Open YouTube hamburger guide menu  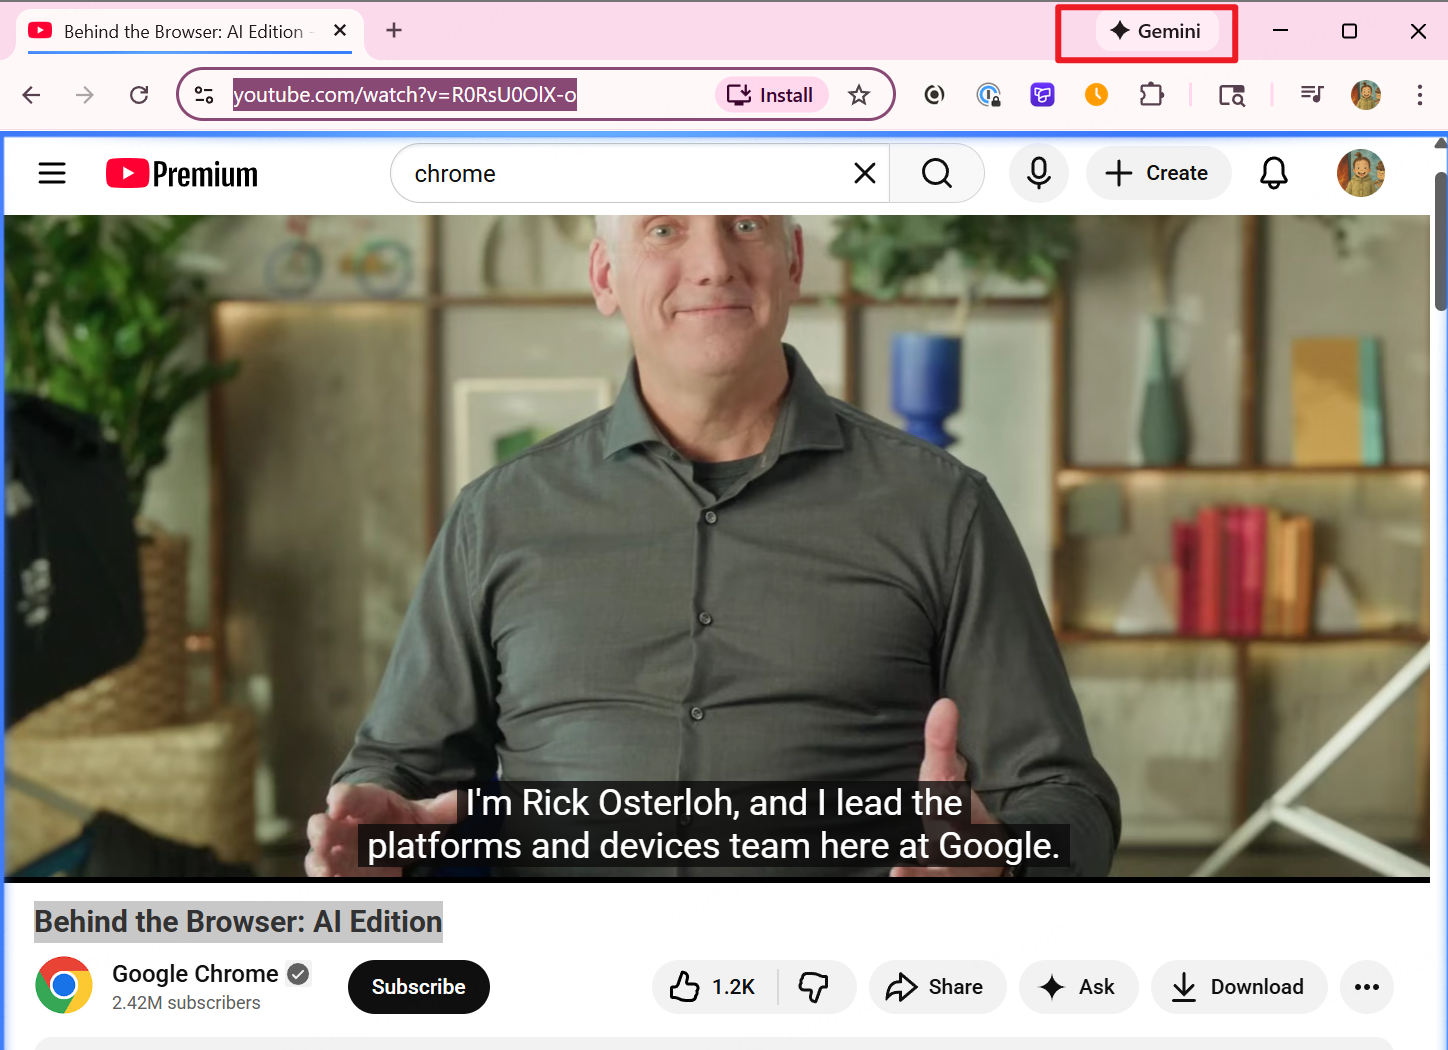pyautogui.click(x=52, y=174)
